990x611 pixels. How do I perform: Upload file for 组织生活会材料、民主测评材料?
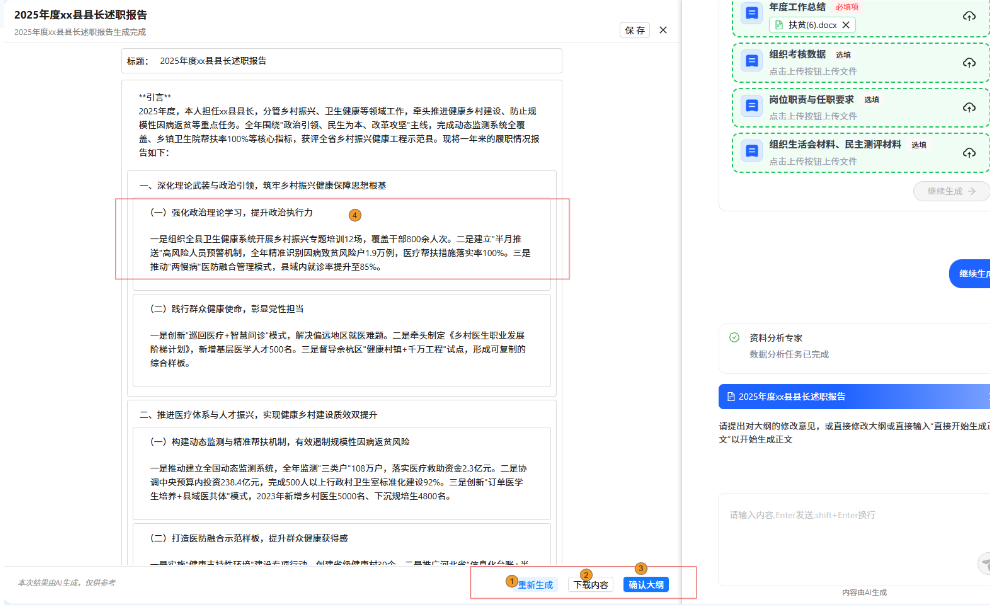pos(968,152)
